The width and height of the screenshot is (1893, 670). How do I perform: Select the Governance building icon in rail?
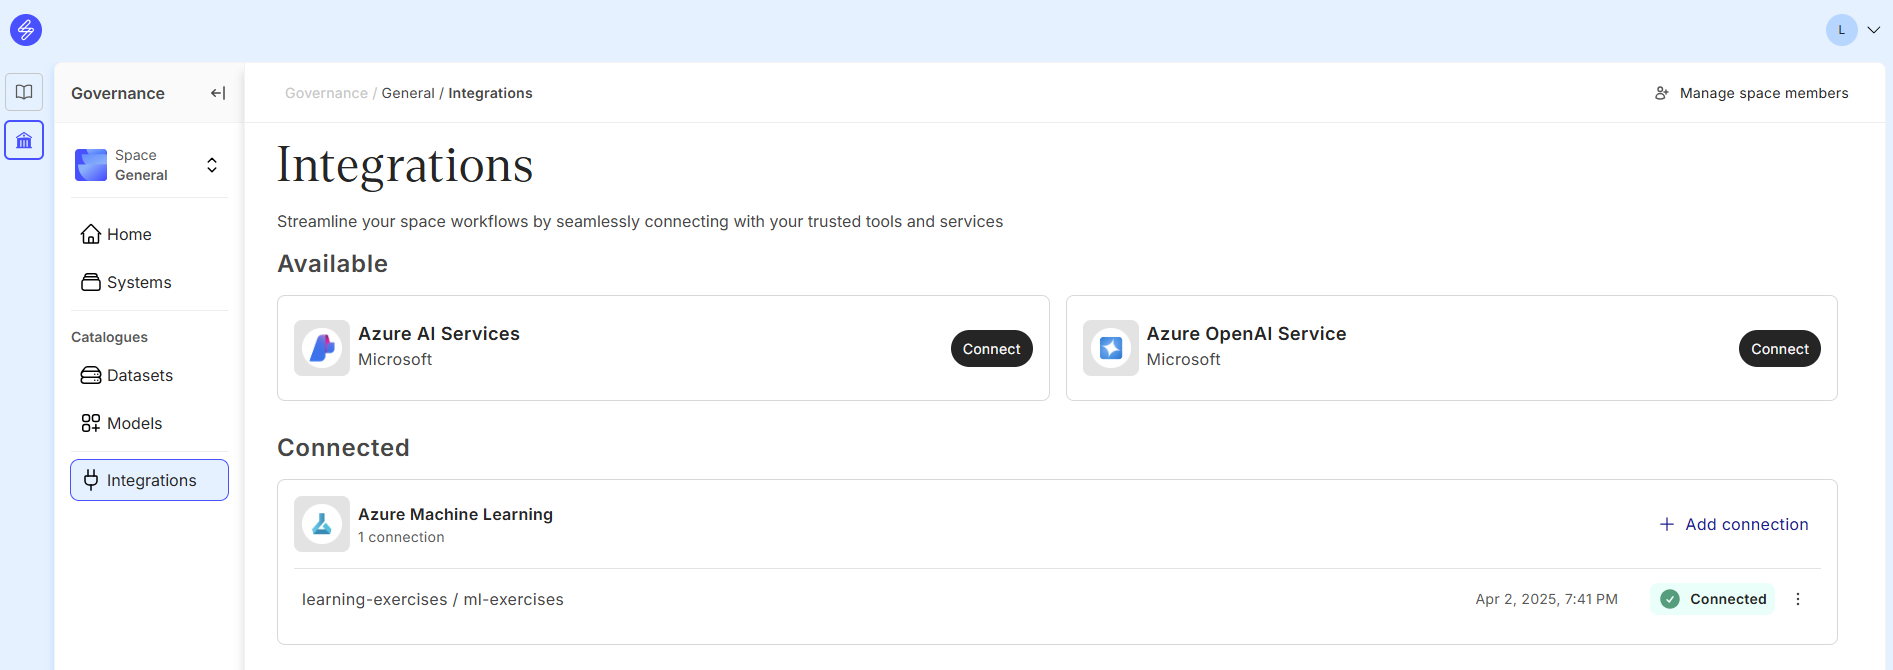pos(24,141)
